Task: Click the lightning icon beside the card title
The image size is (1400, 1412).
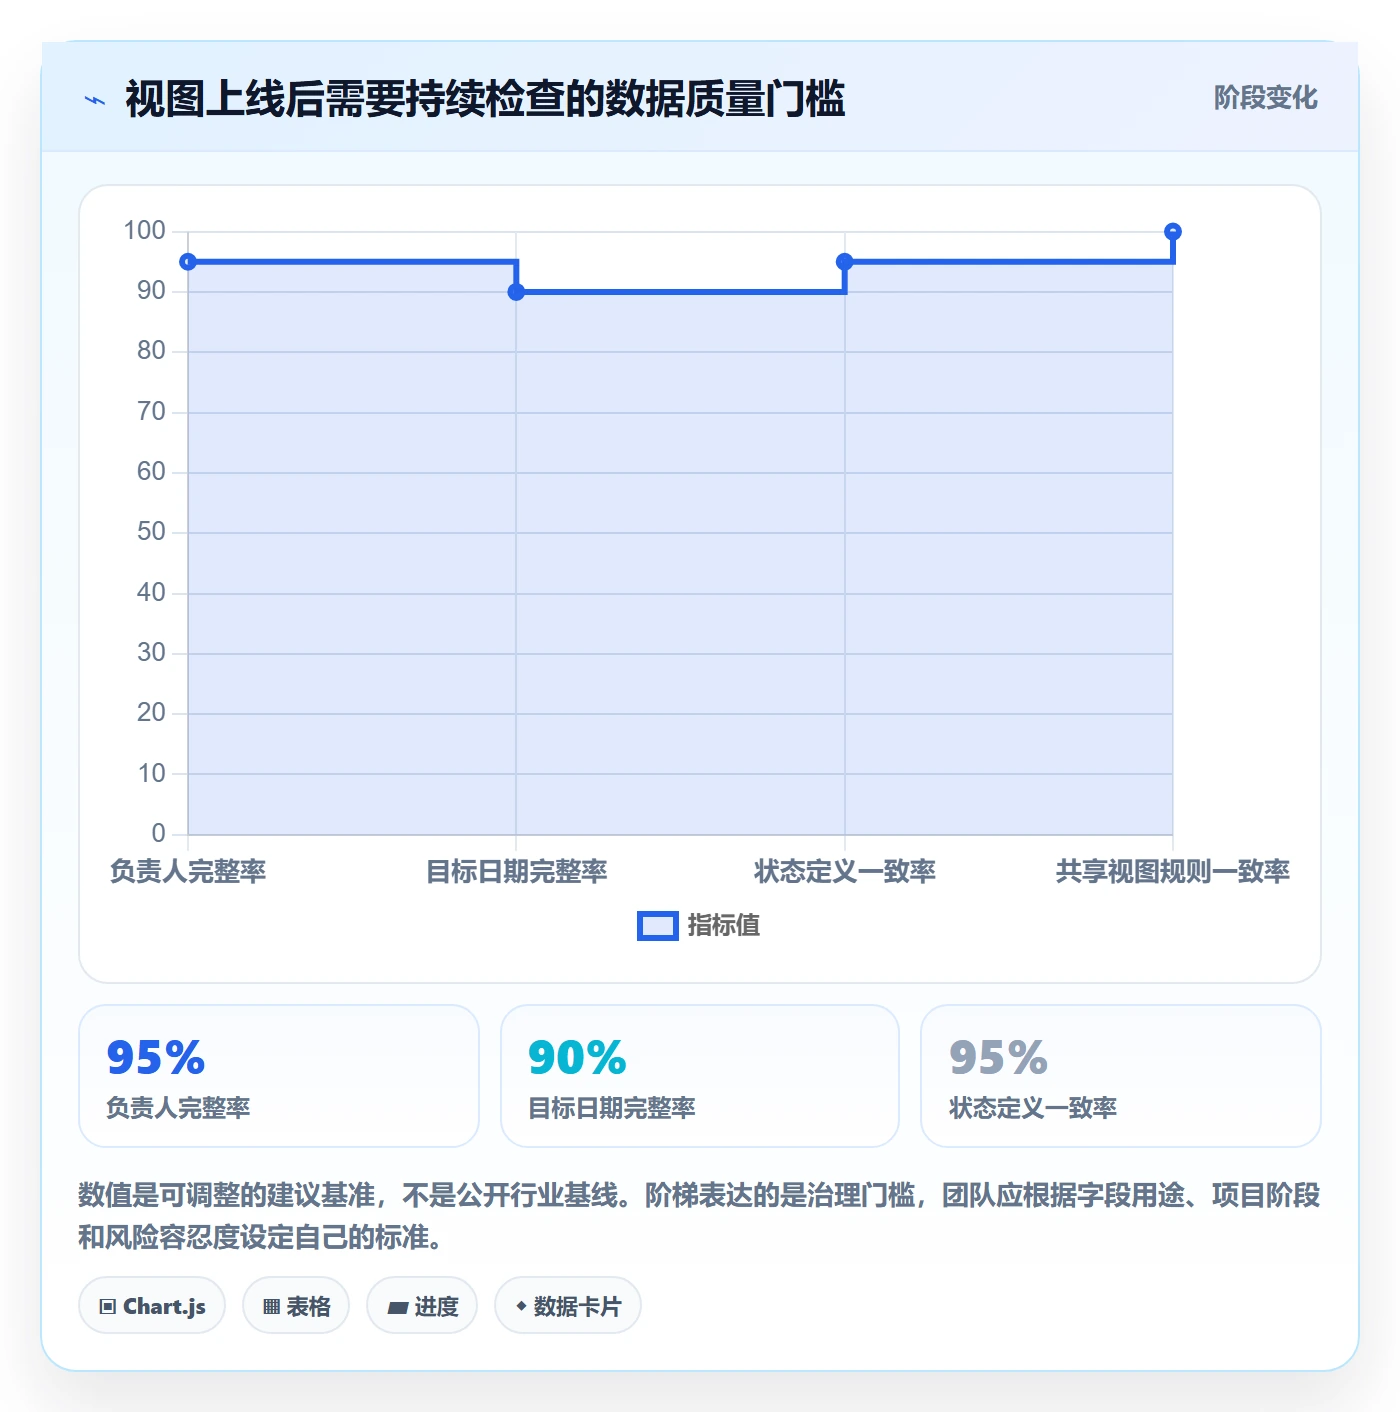Action: pos(95,100)
